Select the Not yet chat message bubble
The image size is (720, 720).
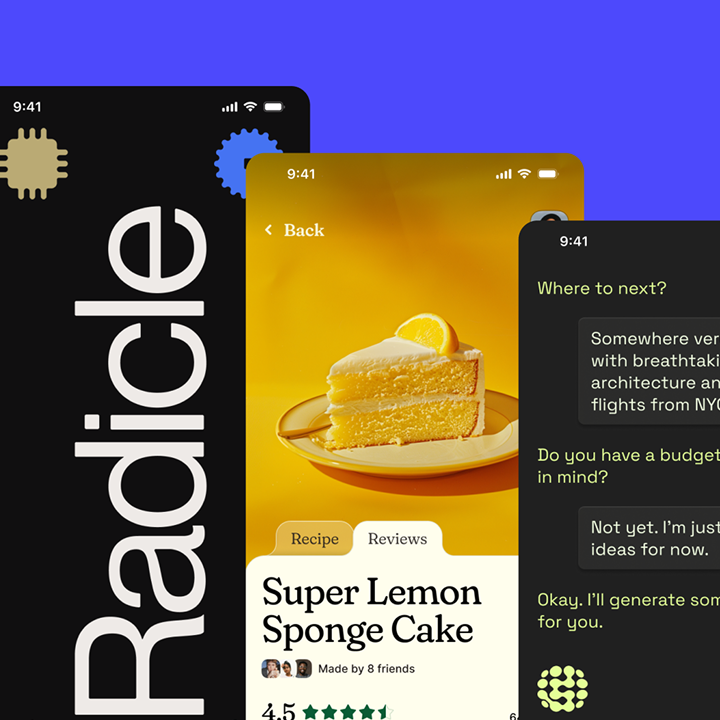coord(649,538)
